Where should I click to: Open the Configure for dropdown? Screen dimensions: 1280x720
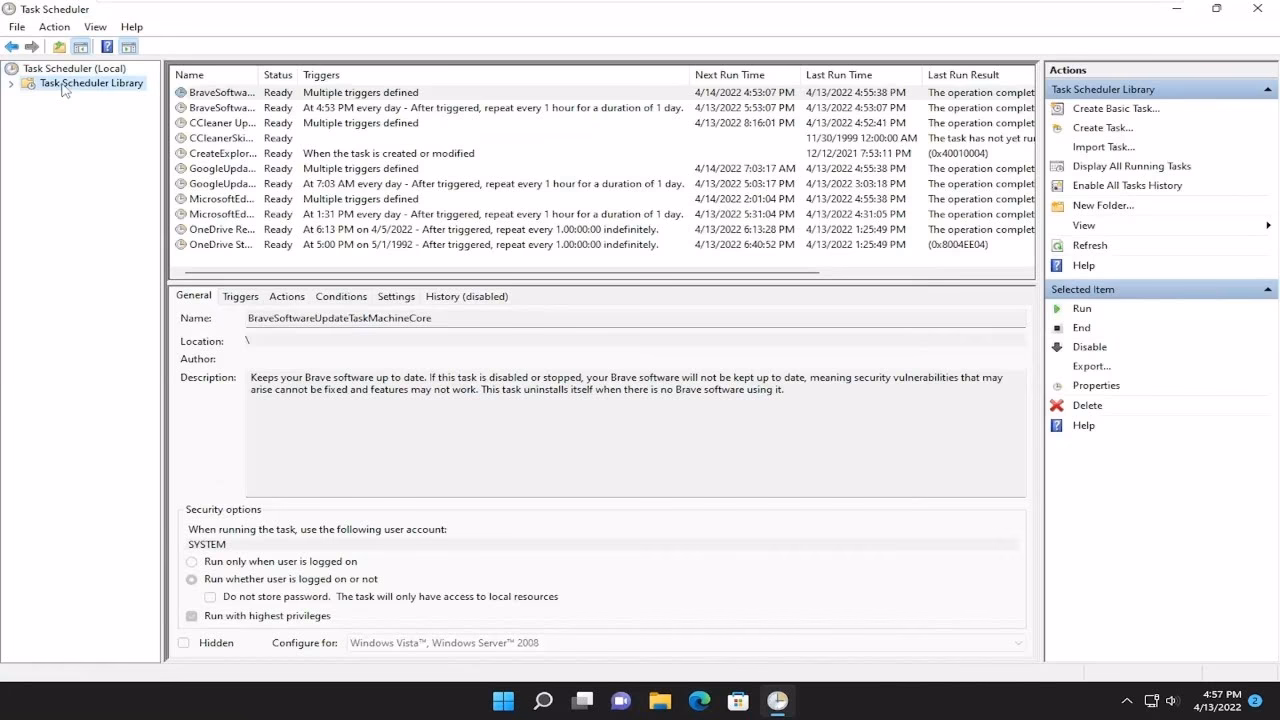coord(1018,642)
